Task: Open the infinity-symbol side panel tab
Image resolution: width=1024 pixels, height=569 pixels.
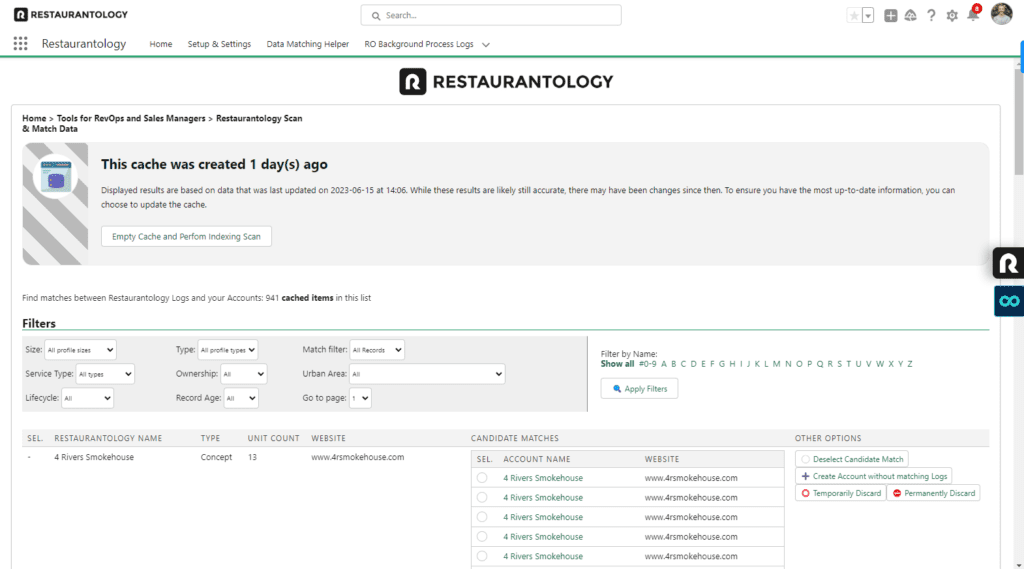Action: point(1009,301)
